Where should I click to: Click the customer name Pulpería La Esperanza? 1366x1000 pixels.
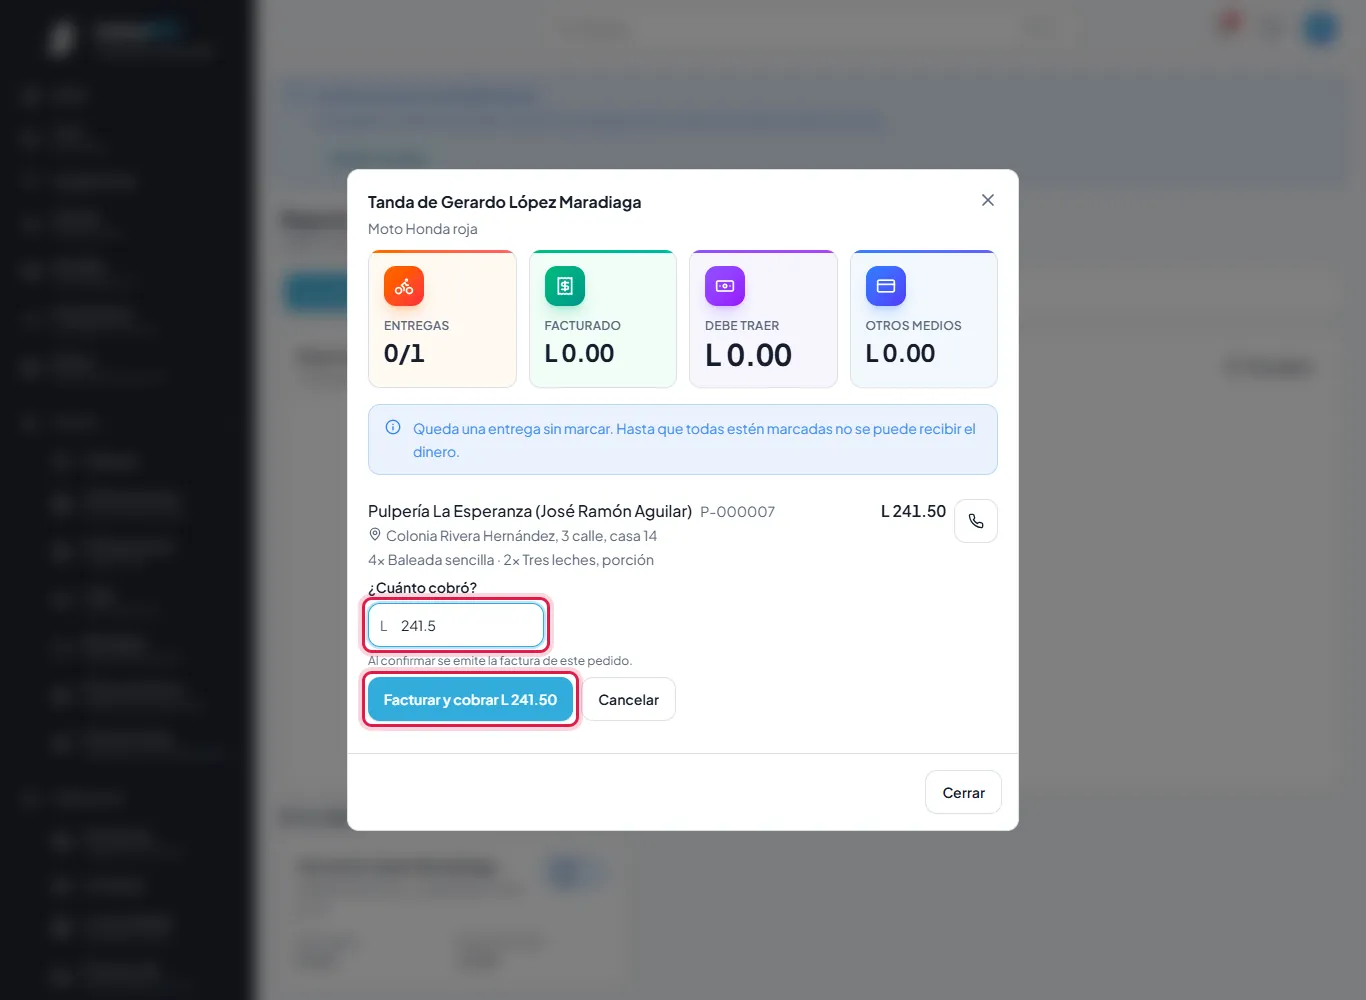coord(530,511)
